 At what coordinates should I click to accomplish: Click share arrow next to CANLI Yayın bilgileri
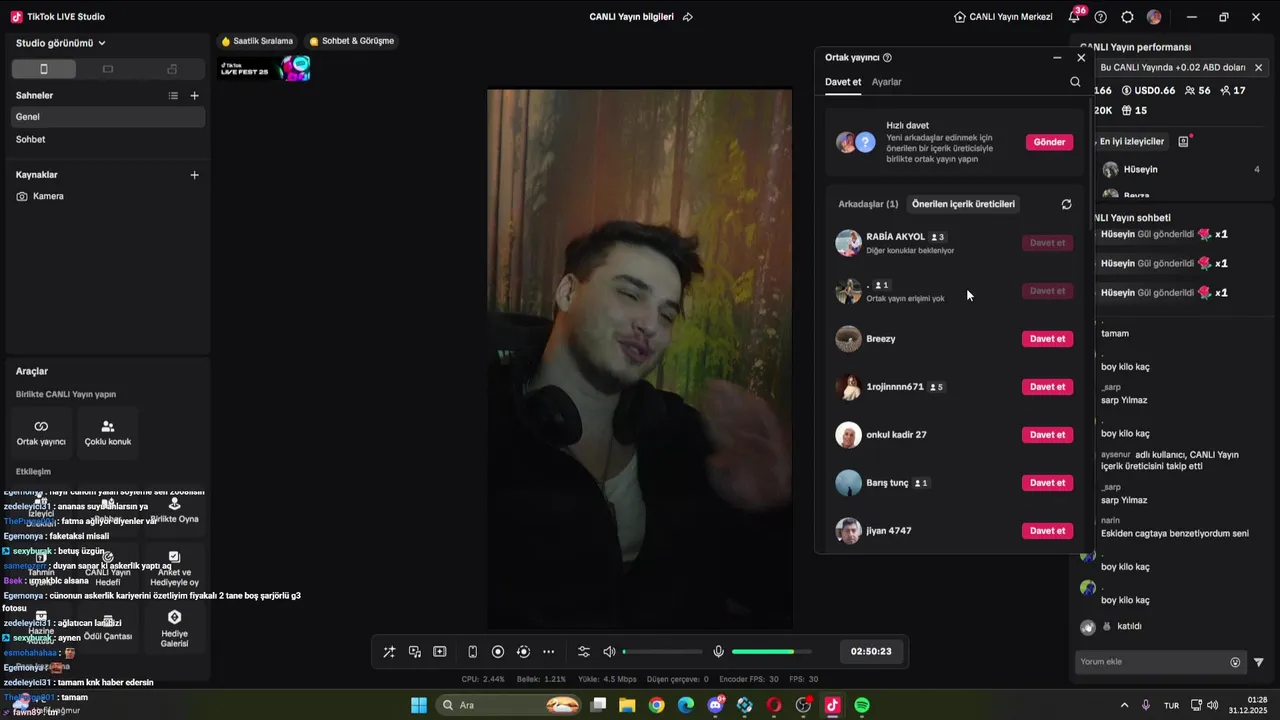688,17
